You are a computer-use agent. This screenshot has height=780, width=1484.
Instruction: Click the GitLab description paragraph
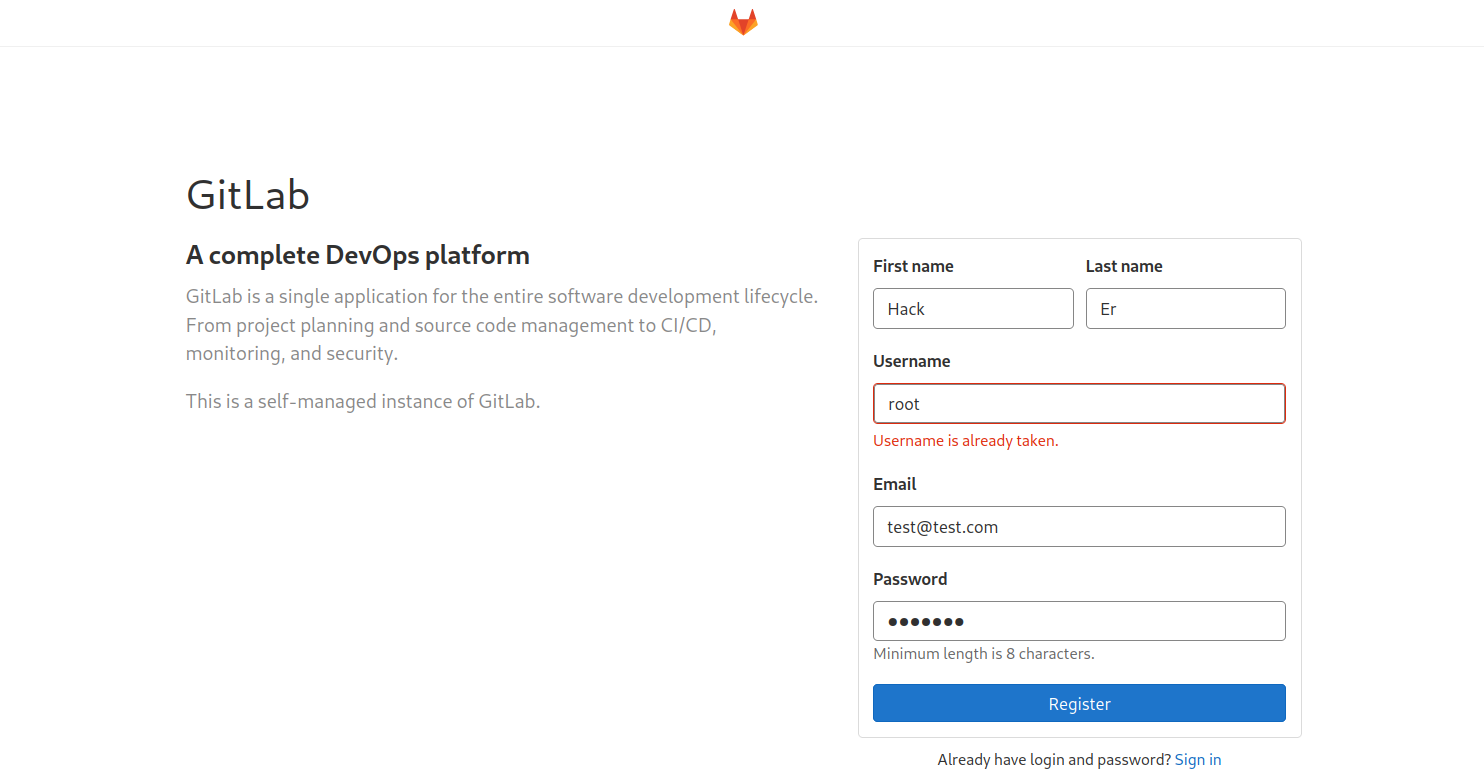pyautogui.click(x=500, y=325)
